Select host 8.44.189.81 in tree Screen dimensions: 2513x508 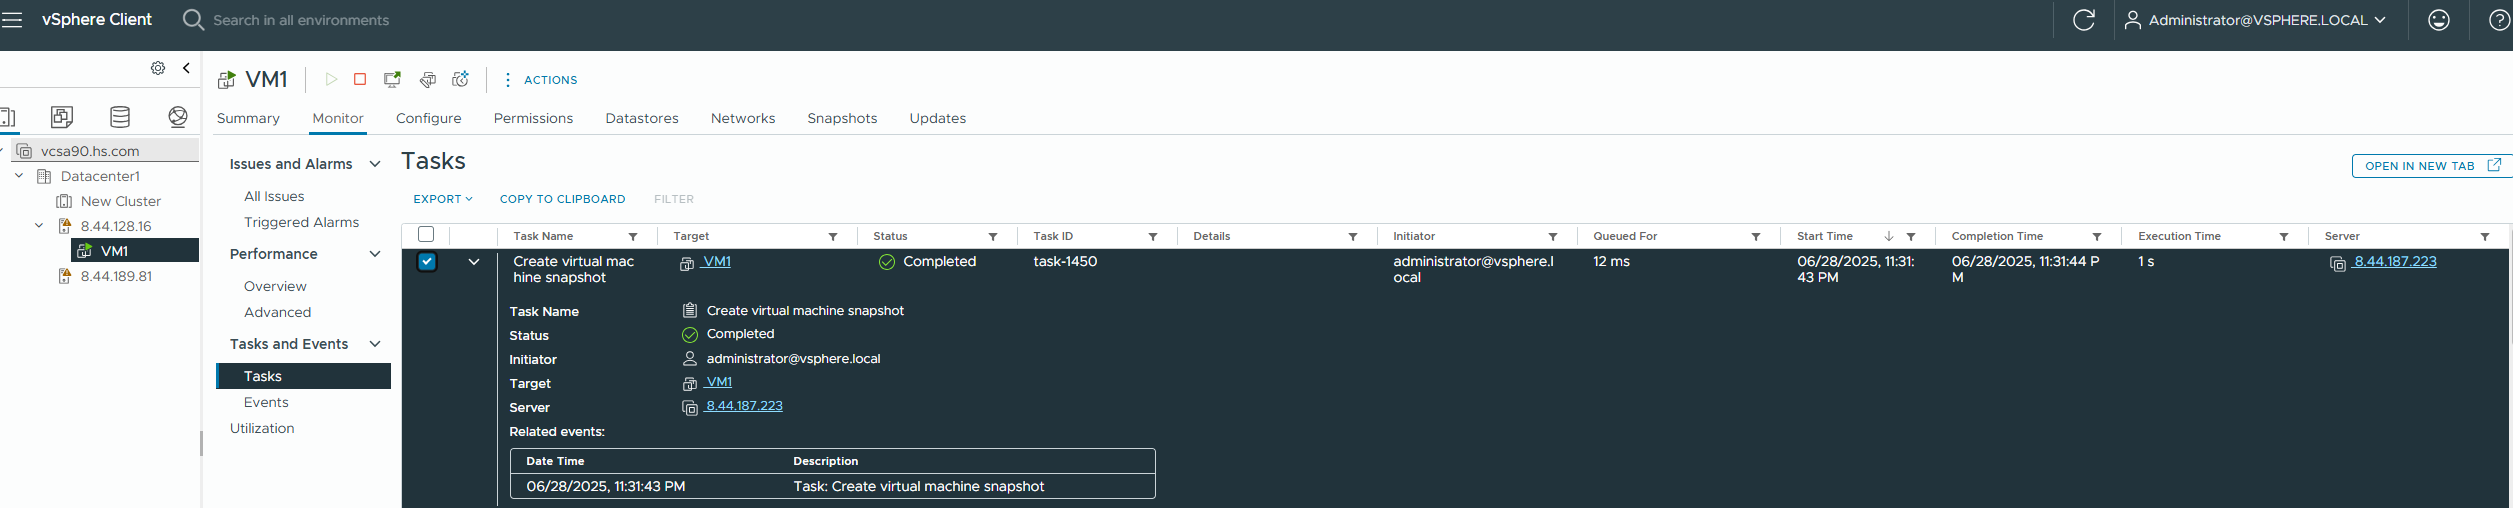[x=116, y=276]
